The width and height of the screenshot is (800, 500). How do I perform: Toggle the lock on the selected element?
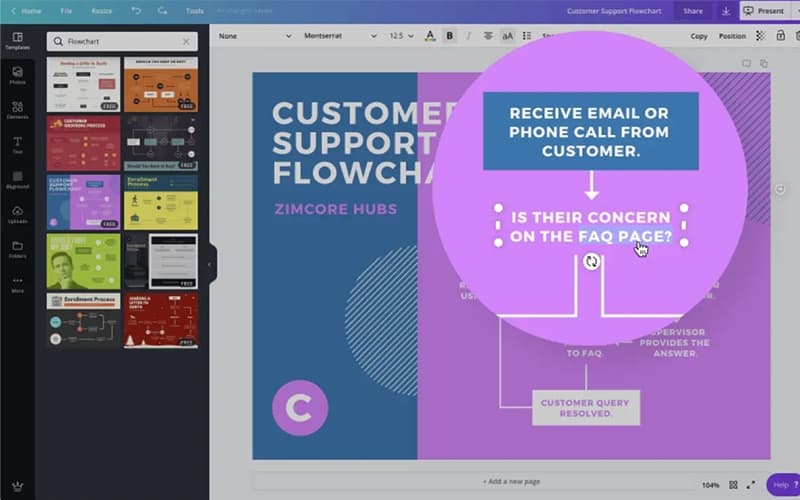778,36
